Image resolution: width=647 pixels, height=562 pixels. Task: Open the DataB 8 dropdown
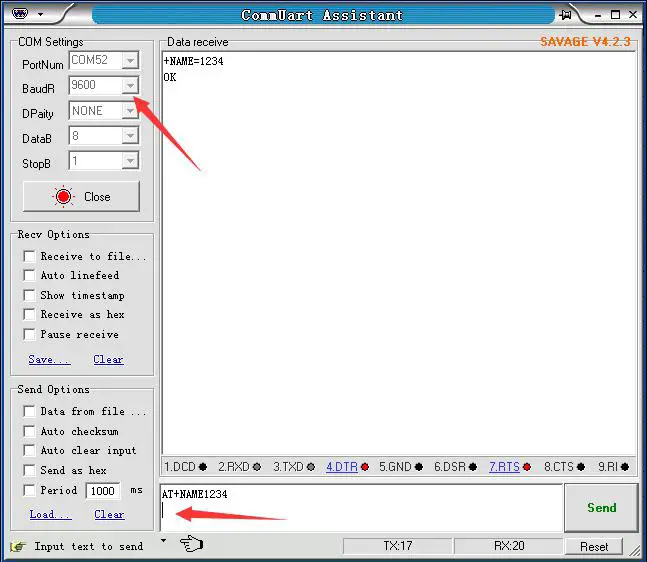click(130, 136)
